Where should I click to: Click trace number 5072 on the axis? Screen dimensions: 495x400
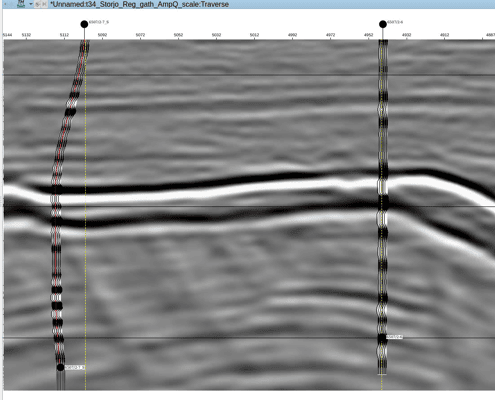pyautogui.click(x=140, y=35)
